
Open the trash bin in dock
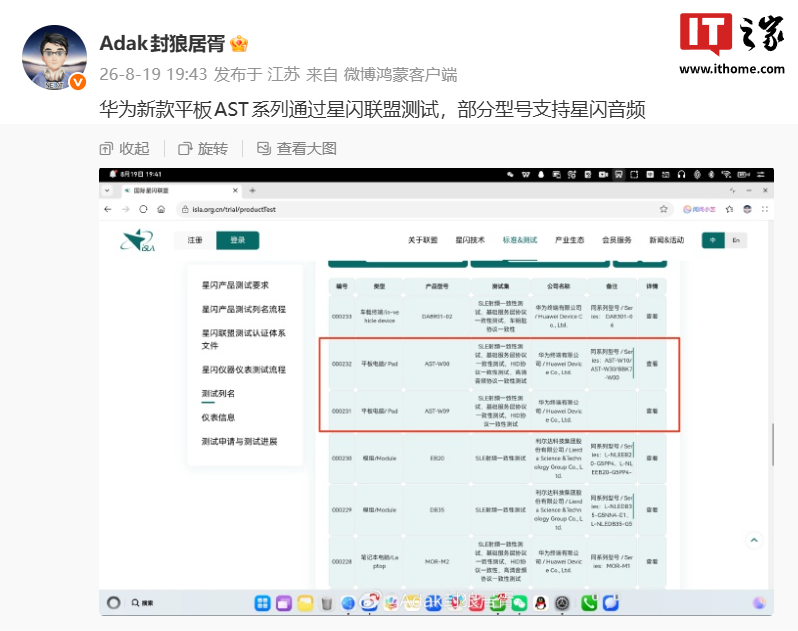point(327,604)
